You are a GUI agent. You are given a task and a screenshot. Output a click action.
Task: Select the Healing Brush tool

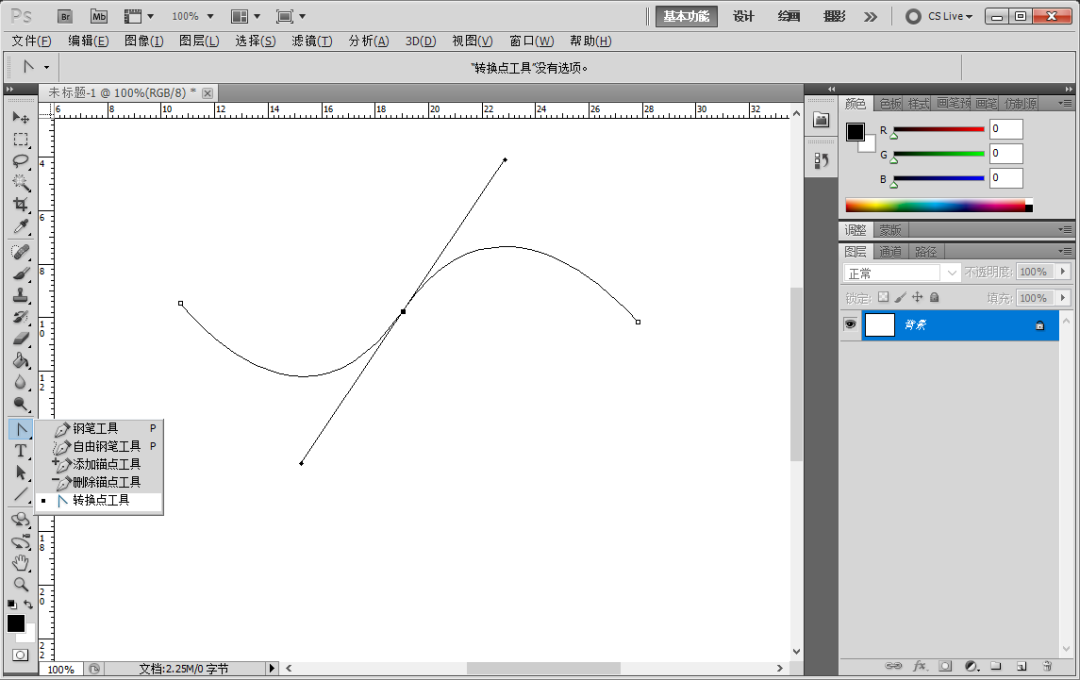pos(21,252)
